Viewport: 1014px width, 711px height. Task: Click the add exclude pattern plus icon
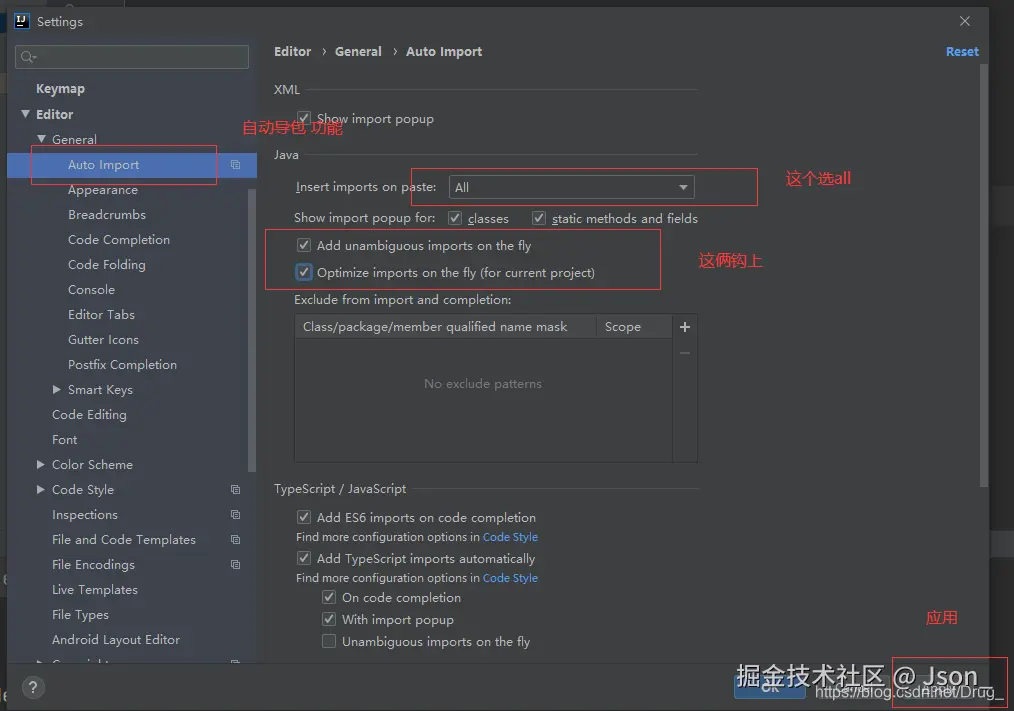tap(685, 327)
